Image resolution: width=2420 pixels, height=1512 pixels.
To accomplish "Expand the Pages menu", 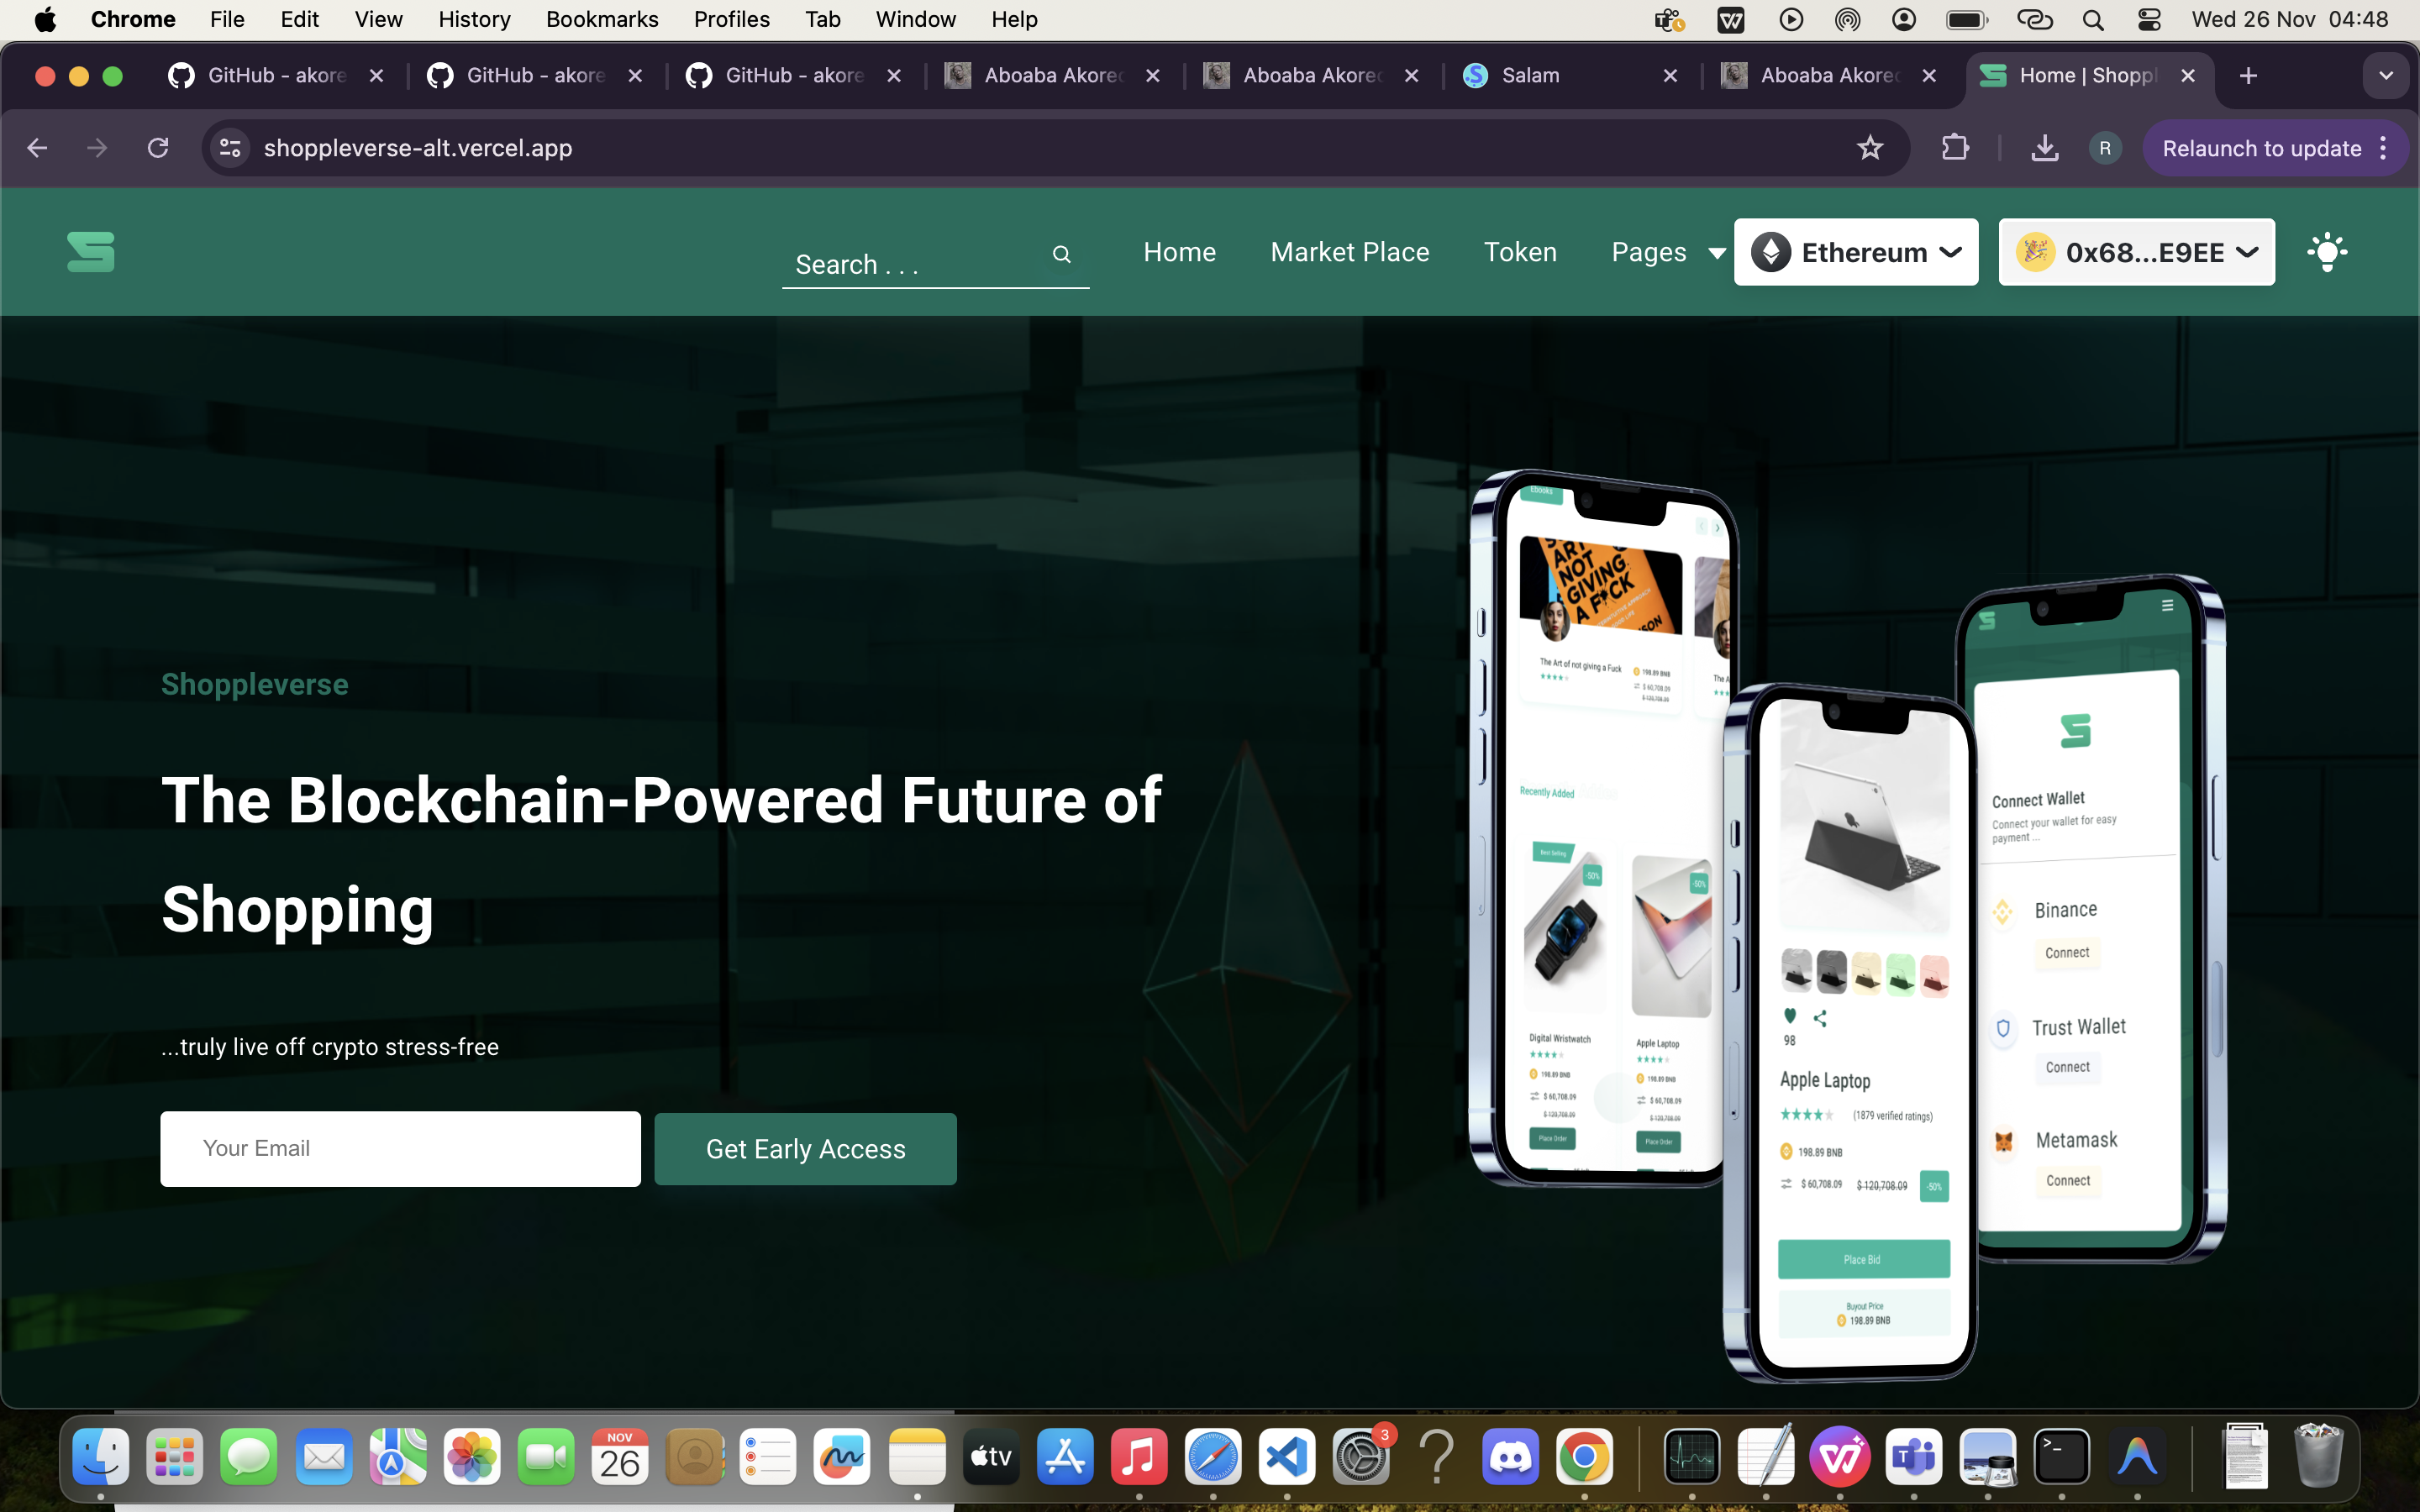I will (1668, 252).
